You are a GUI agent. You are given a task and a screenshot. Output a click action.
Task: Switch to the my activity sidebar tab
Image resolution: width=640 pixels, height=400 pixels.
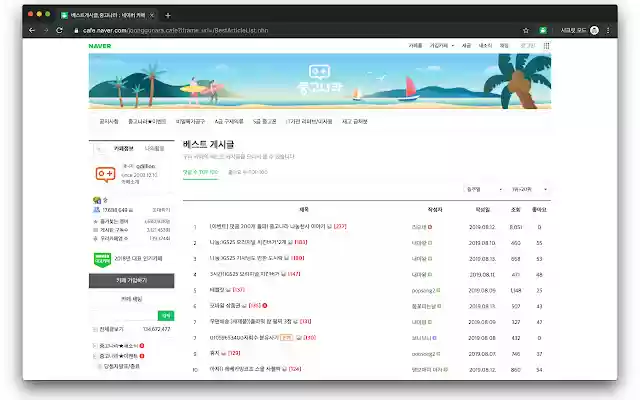(x=154, y=149)
